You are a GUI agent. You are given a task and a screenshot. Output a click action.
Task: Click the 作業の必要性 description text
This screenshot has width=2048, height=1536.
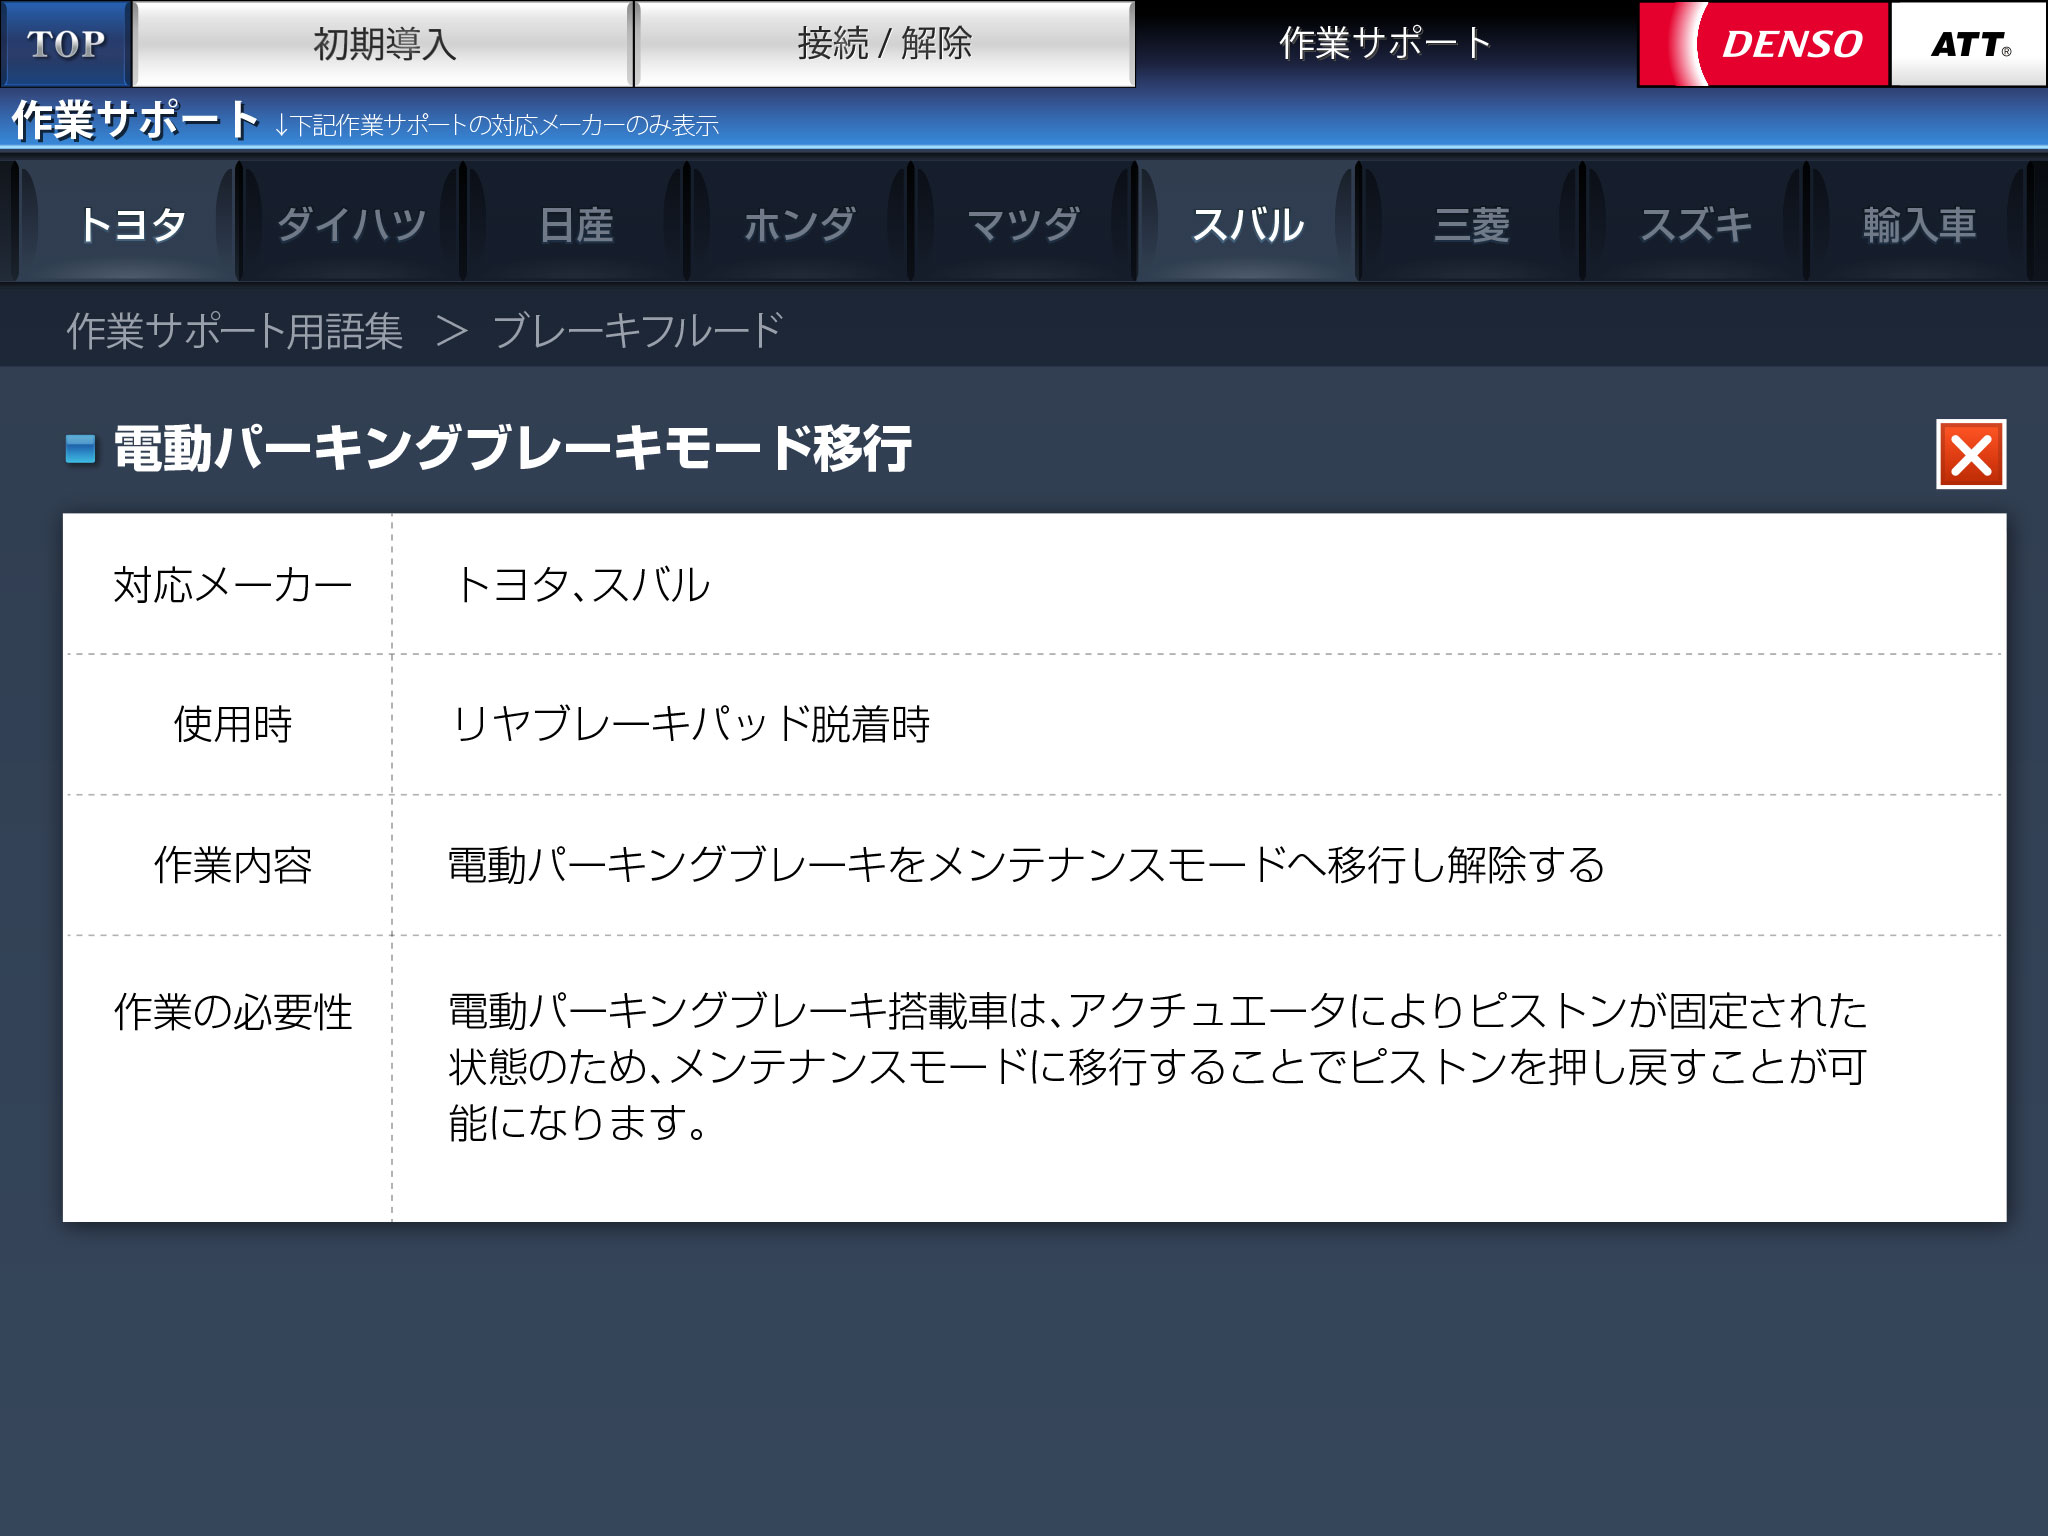[x=1157, y=1067]
